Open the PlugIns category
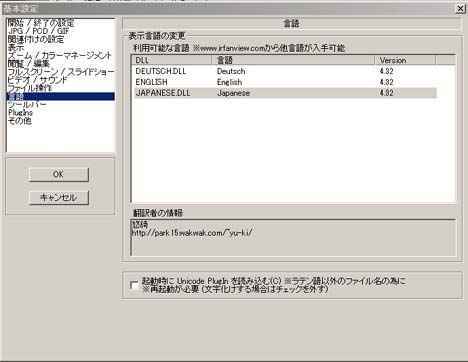Screen dimensions: 468x362 [20, 112]
